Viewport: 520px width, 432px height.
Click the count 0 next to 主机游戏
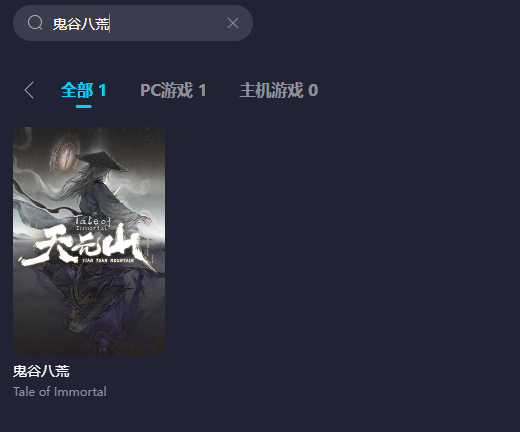click(x=313, y=90)
